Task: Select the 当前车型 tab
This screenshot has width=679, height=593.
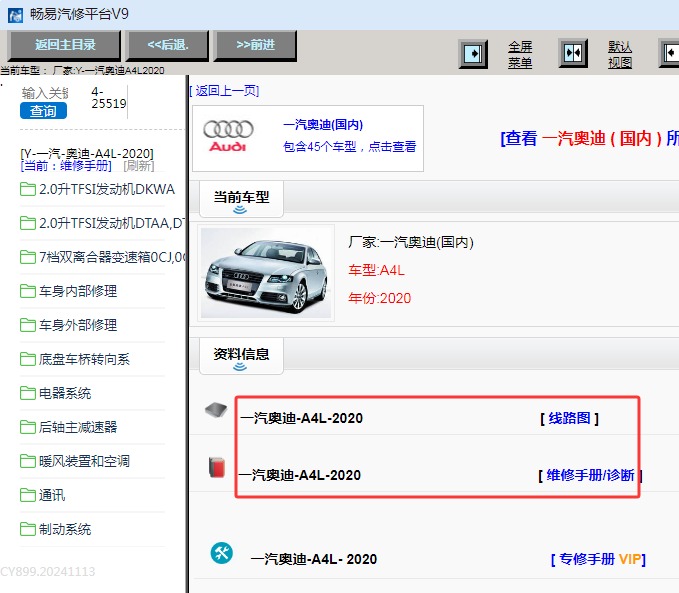Action: [x=241, y=200]
